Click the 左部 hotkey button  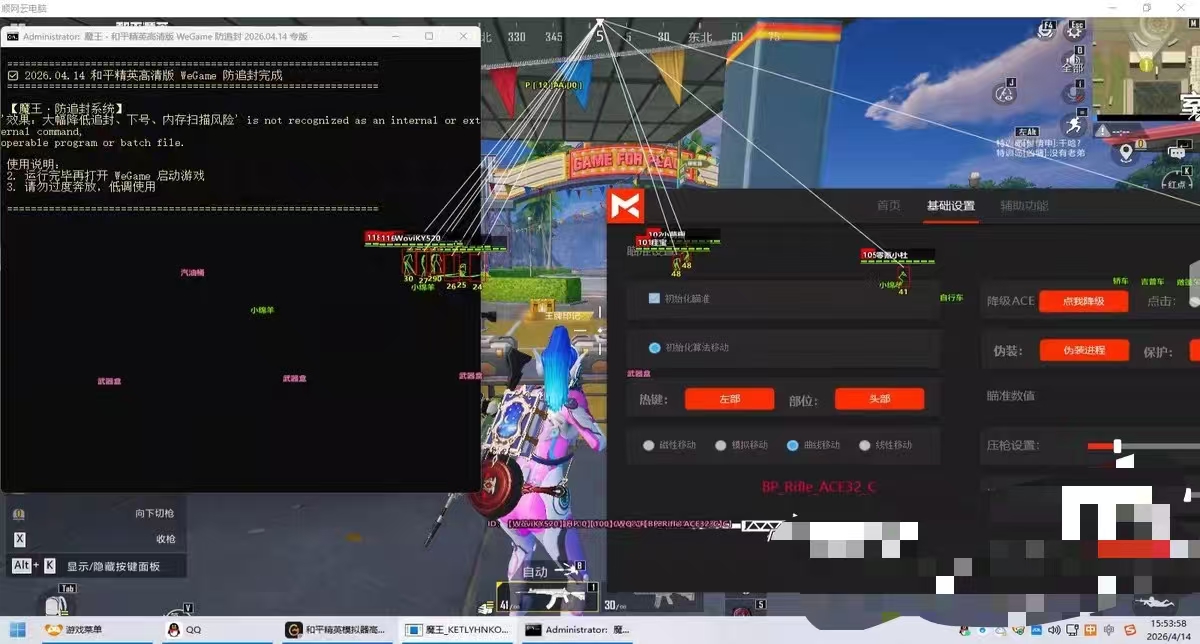[x=729, y=399]
